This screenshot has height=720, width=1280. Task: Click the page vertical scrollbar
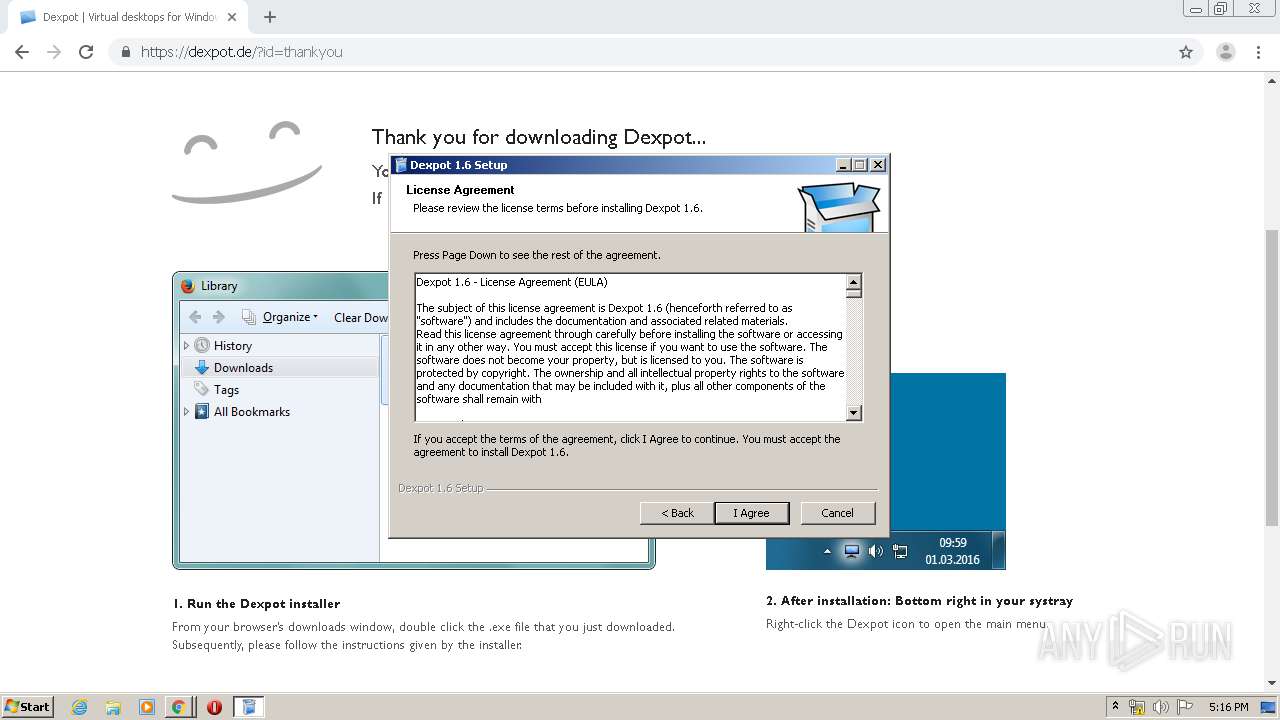click(x=1272, y=380)
